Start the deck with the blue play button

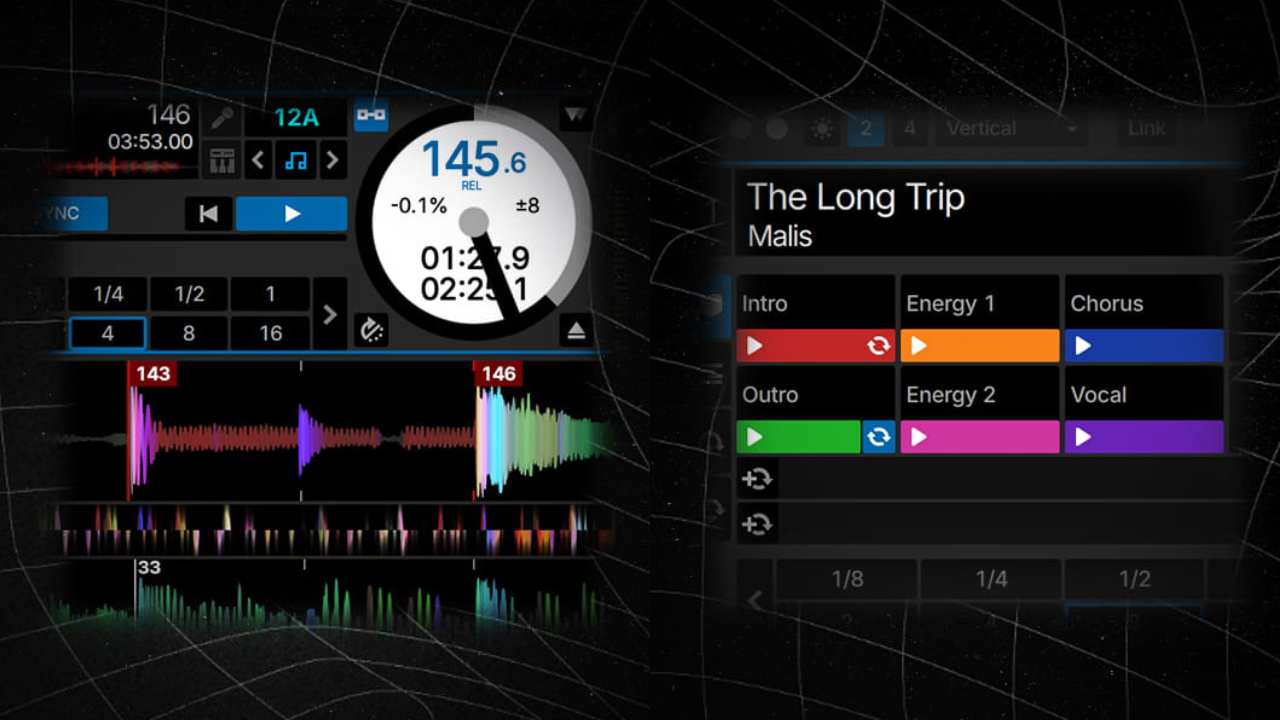[x=292, y=214]
